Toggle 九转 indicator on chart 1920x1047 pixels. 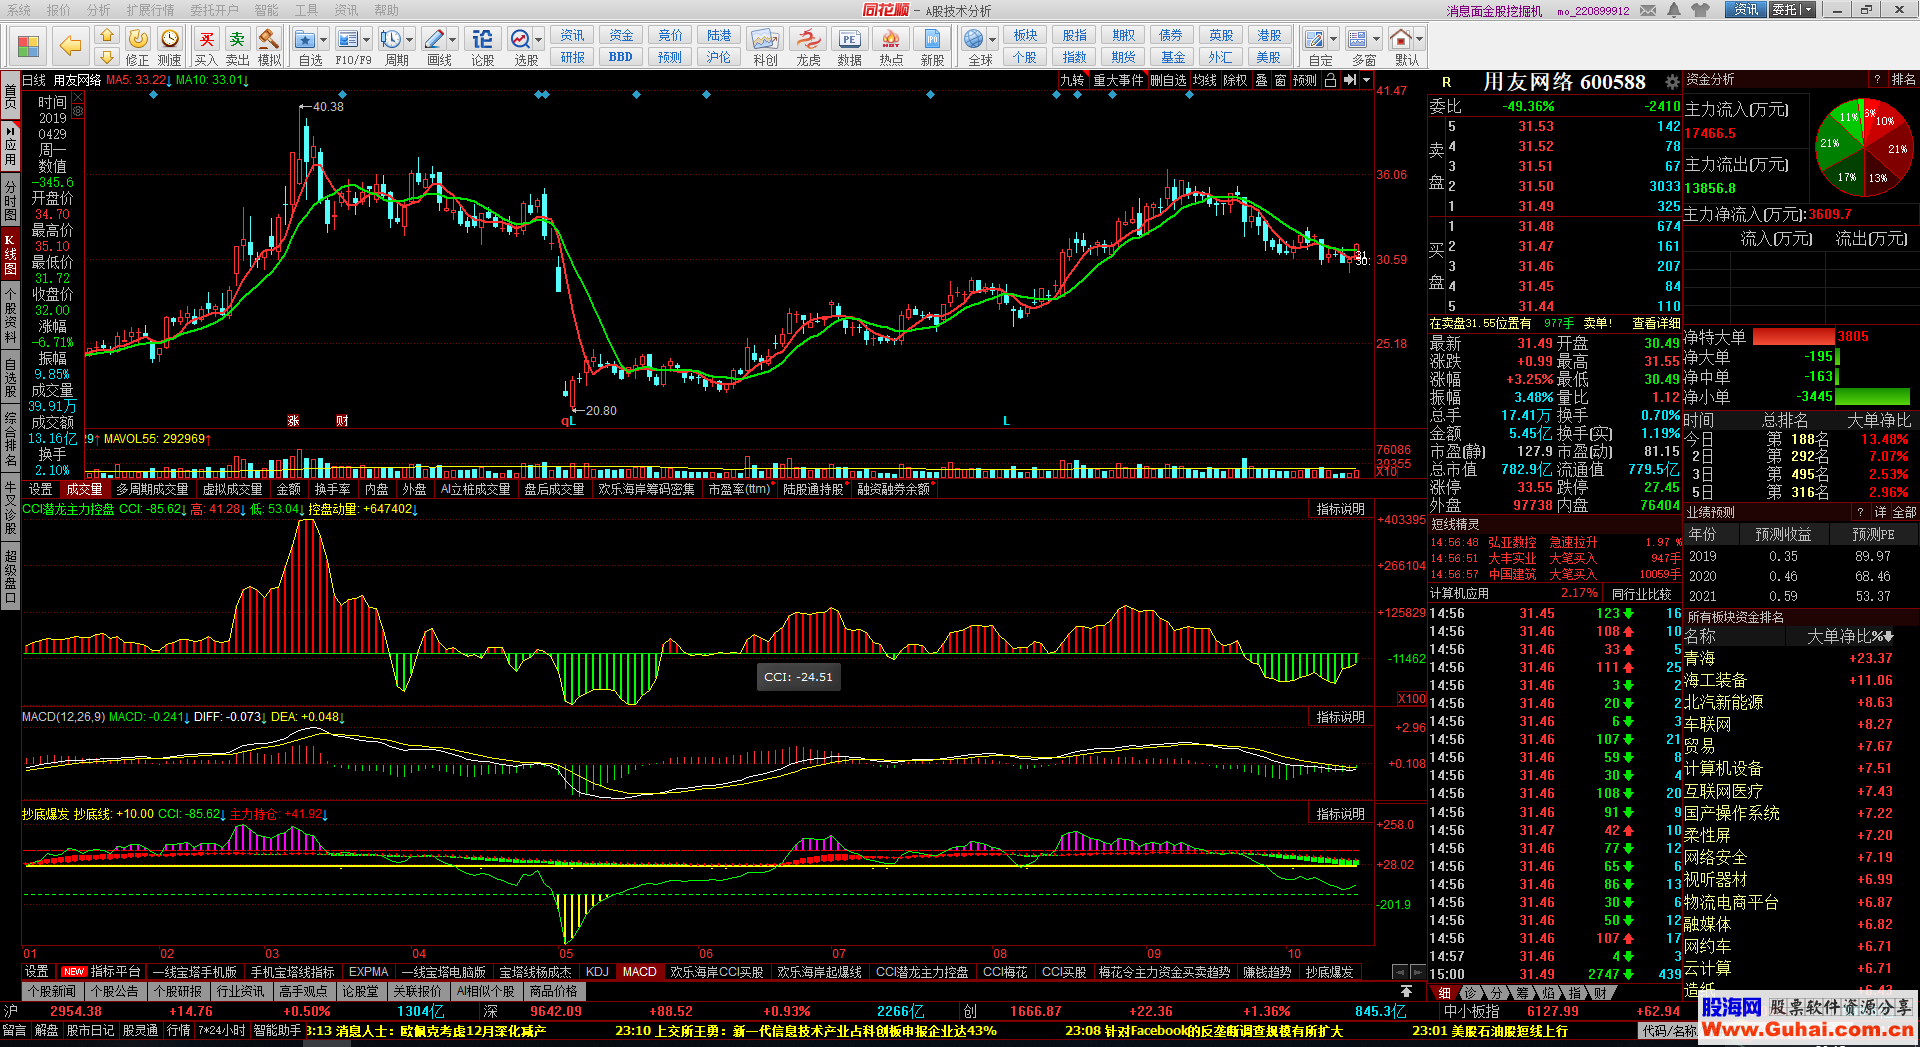[1072, 80]
